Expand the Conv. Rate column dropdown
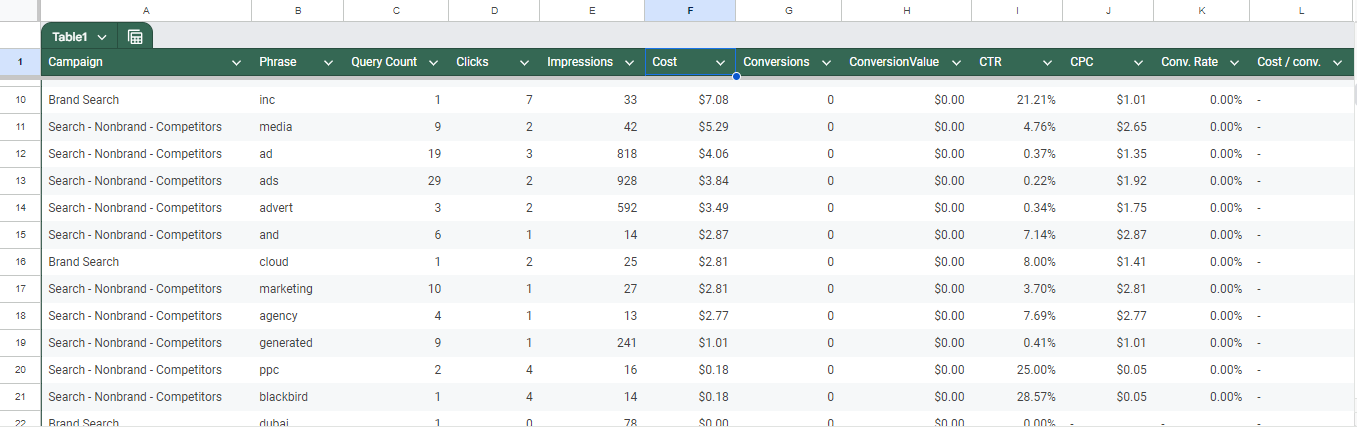 pos(1234,62)
